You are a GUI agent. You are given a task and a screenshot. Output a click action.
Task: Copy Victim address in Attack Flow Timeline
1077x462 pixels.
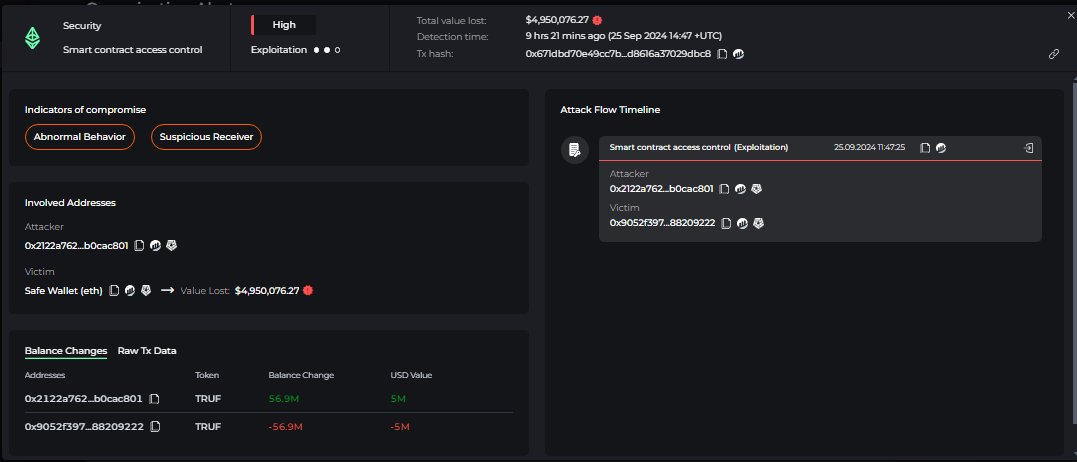pyautogui.click(x=726, y=223)
